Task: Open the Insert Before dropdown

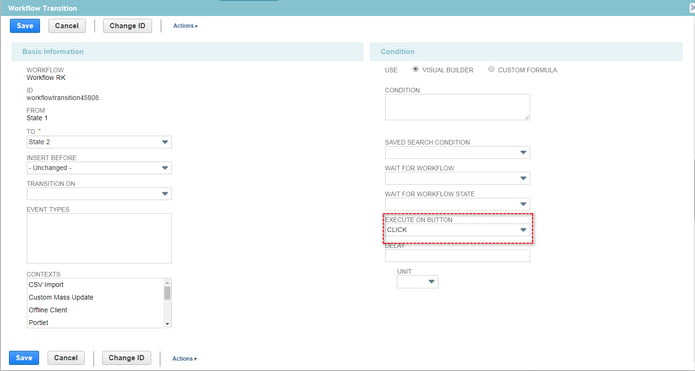Action: [x=99, y=168]
